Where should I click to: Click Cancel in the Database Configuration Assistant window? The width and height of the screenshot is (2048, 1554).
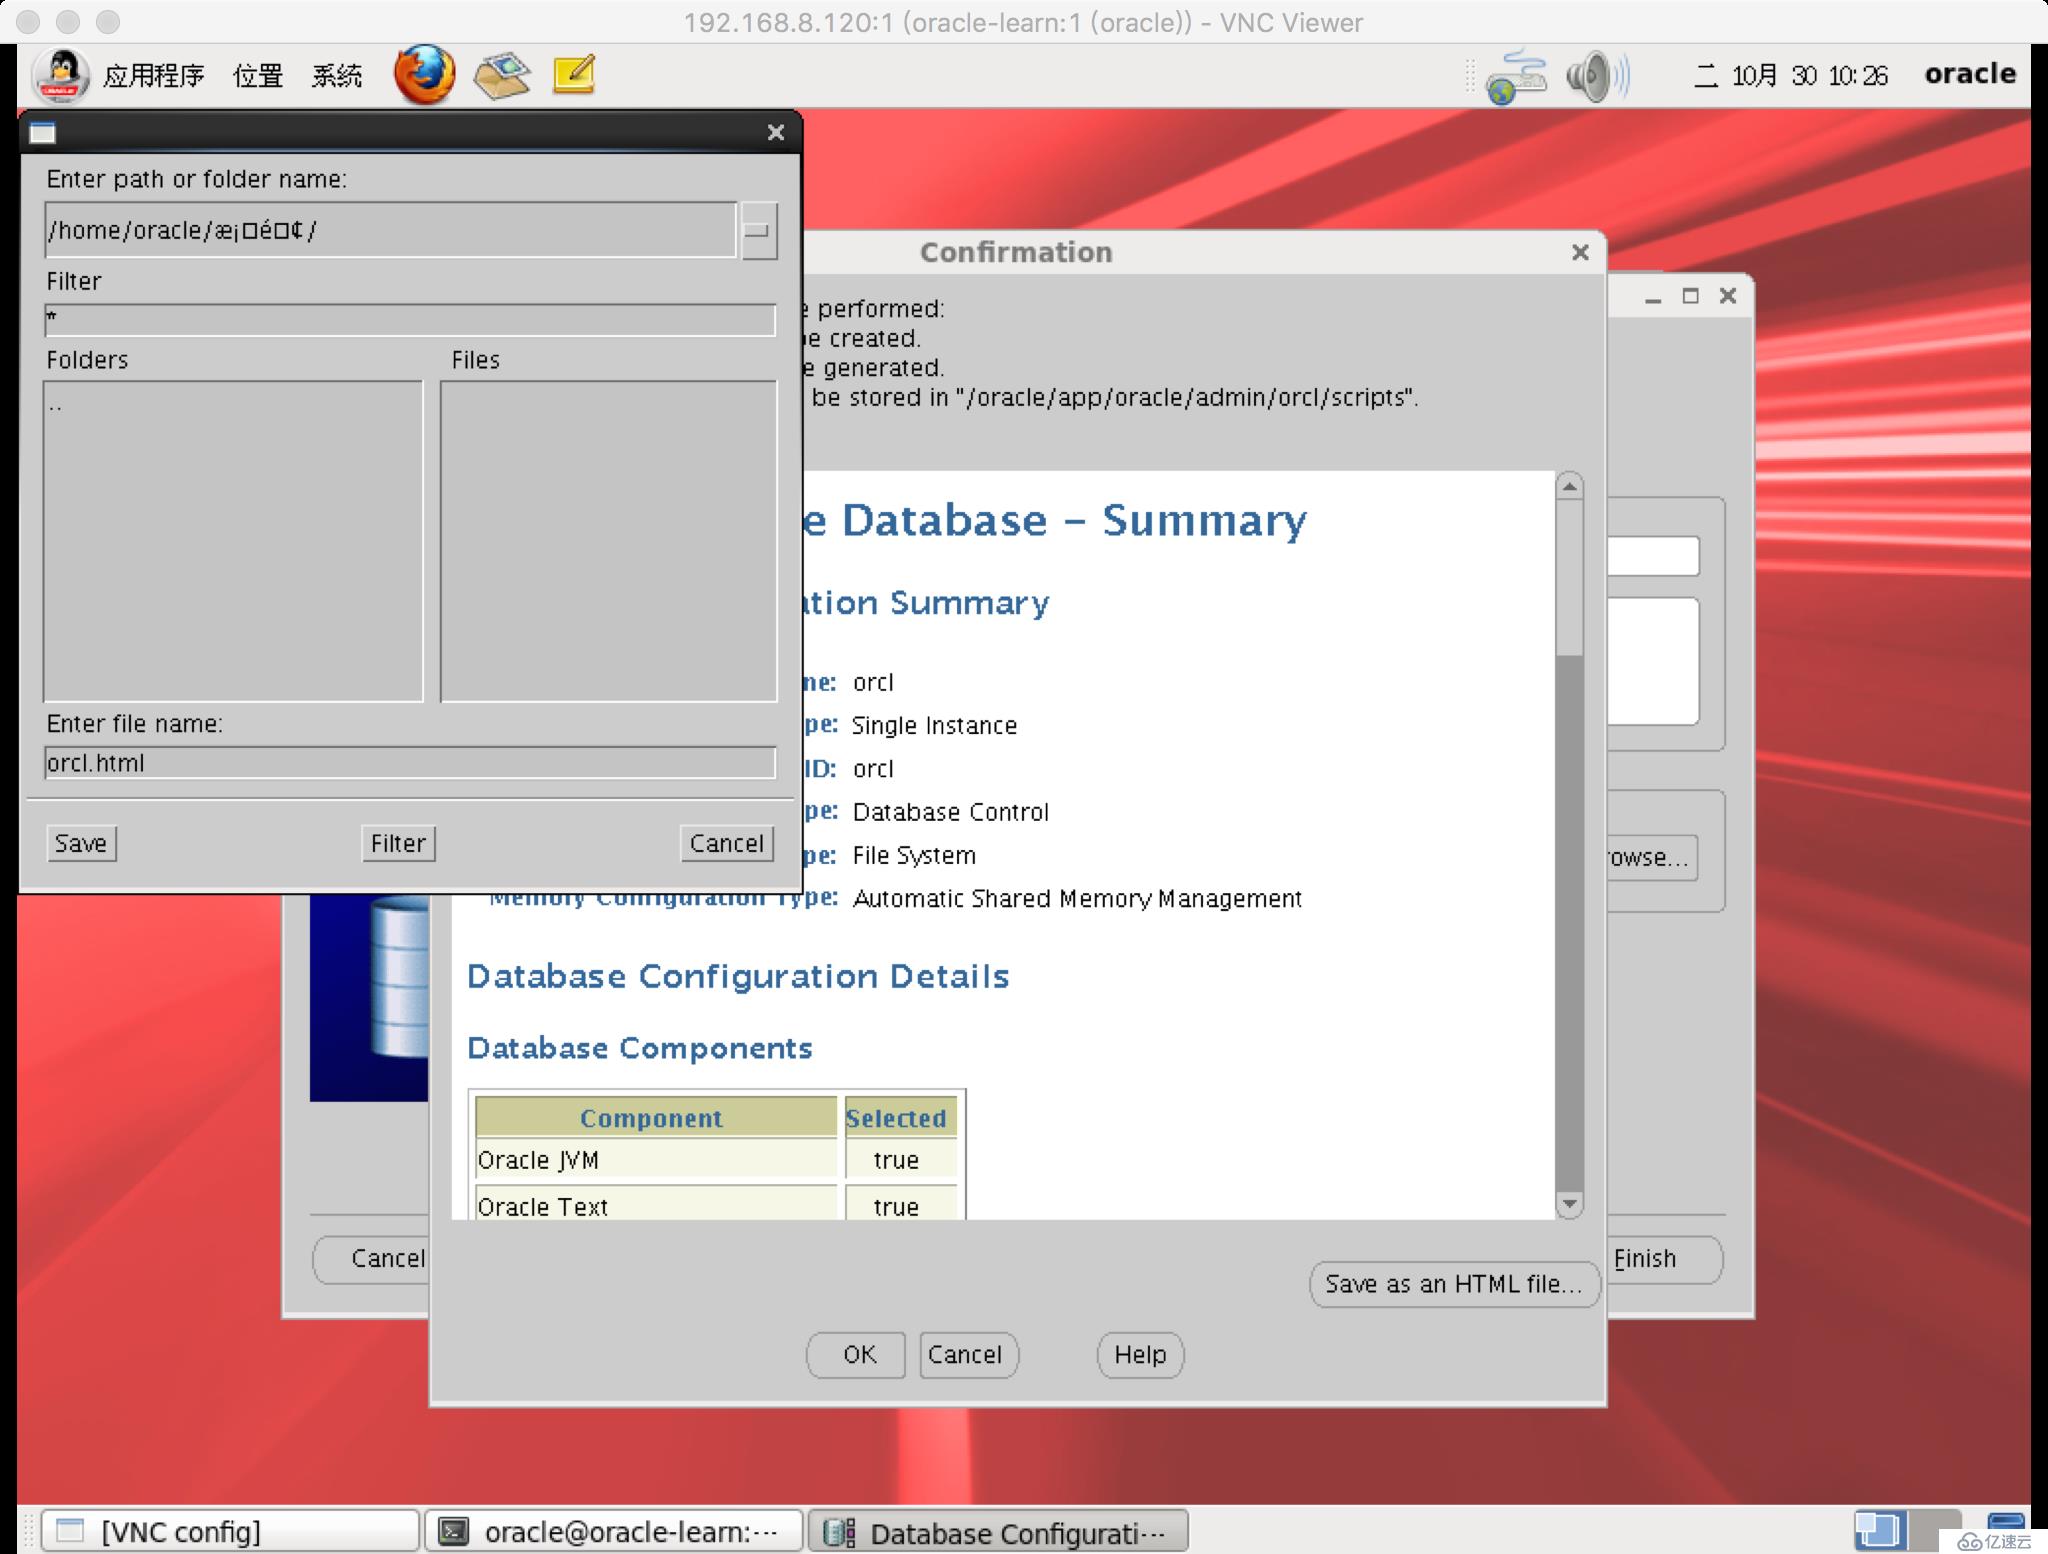tap(372, 1259)
